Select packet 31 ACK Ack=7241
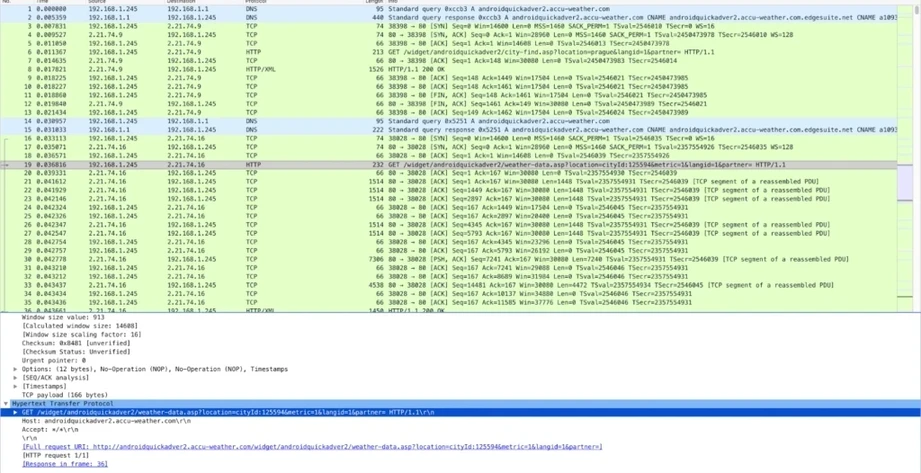The height and width of the screenshot is (473, 921). (449, 268)
